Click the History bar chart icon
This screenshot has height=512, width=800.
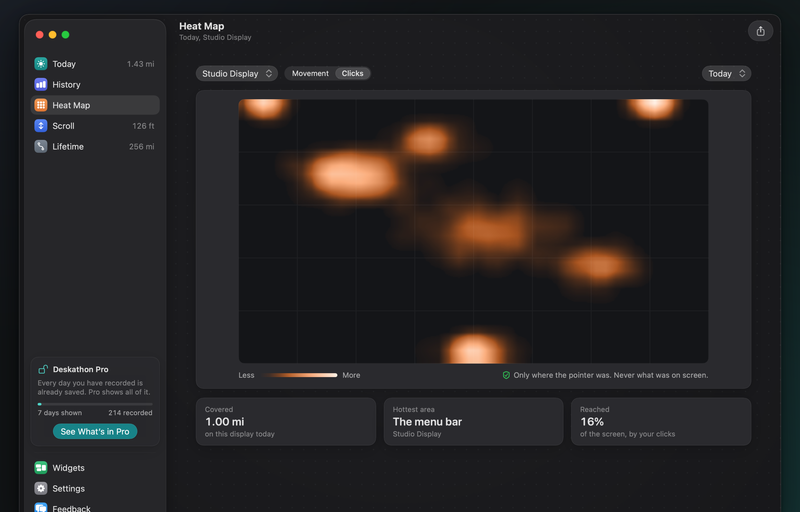coord(41,85)
